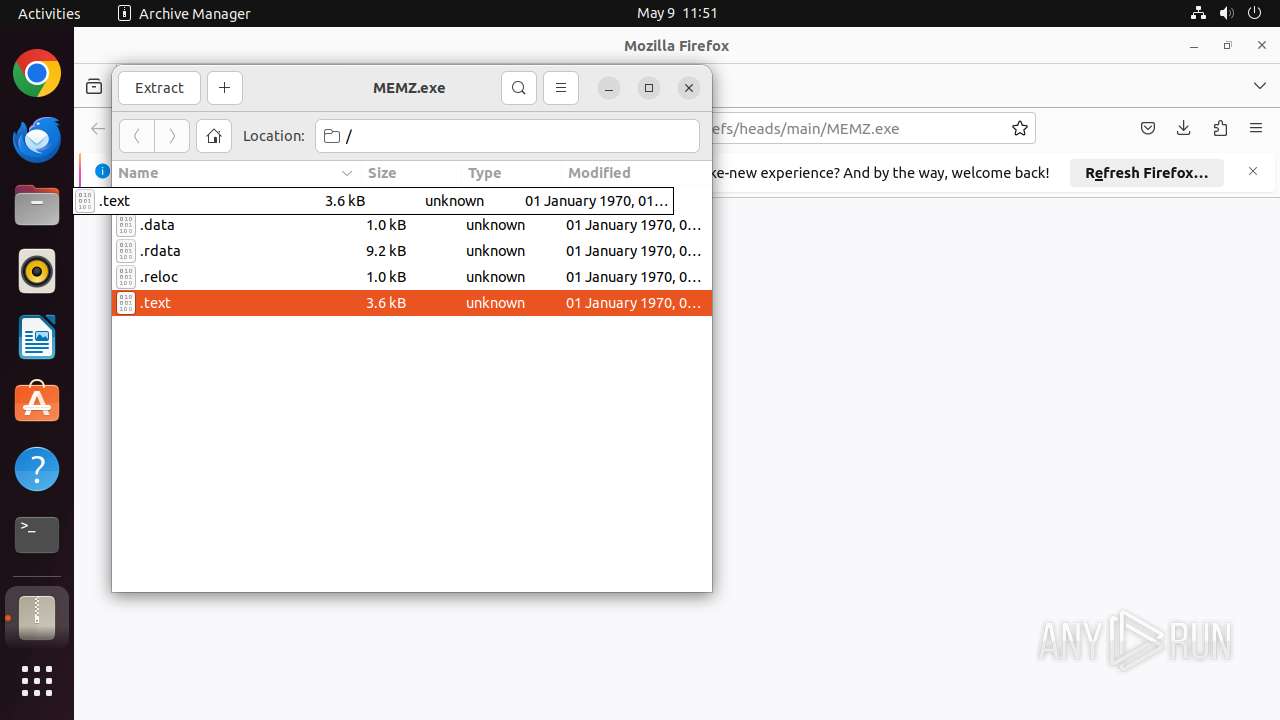
Task: Go to home location icon
Action: 214,136
